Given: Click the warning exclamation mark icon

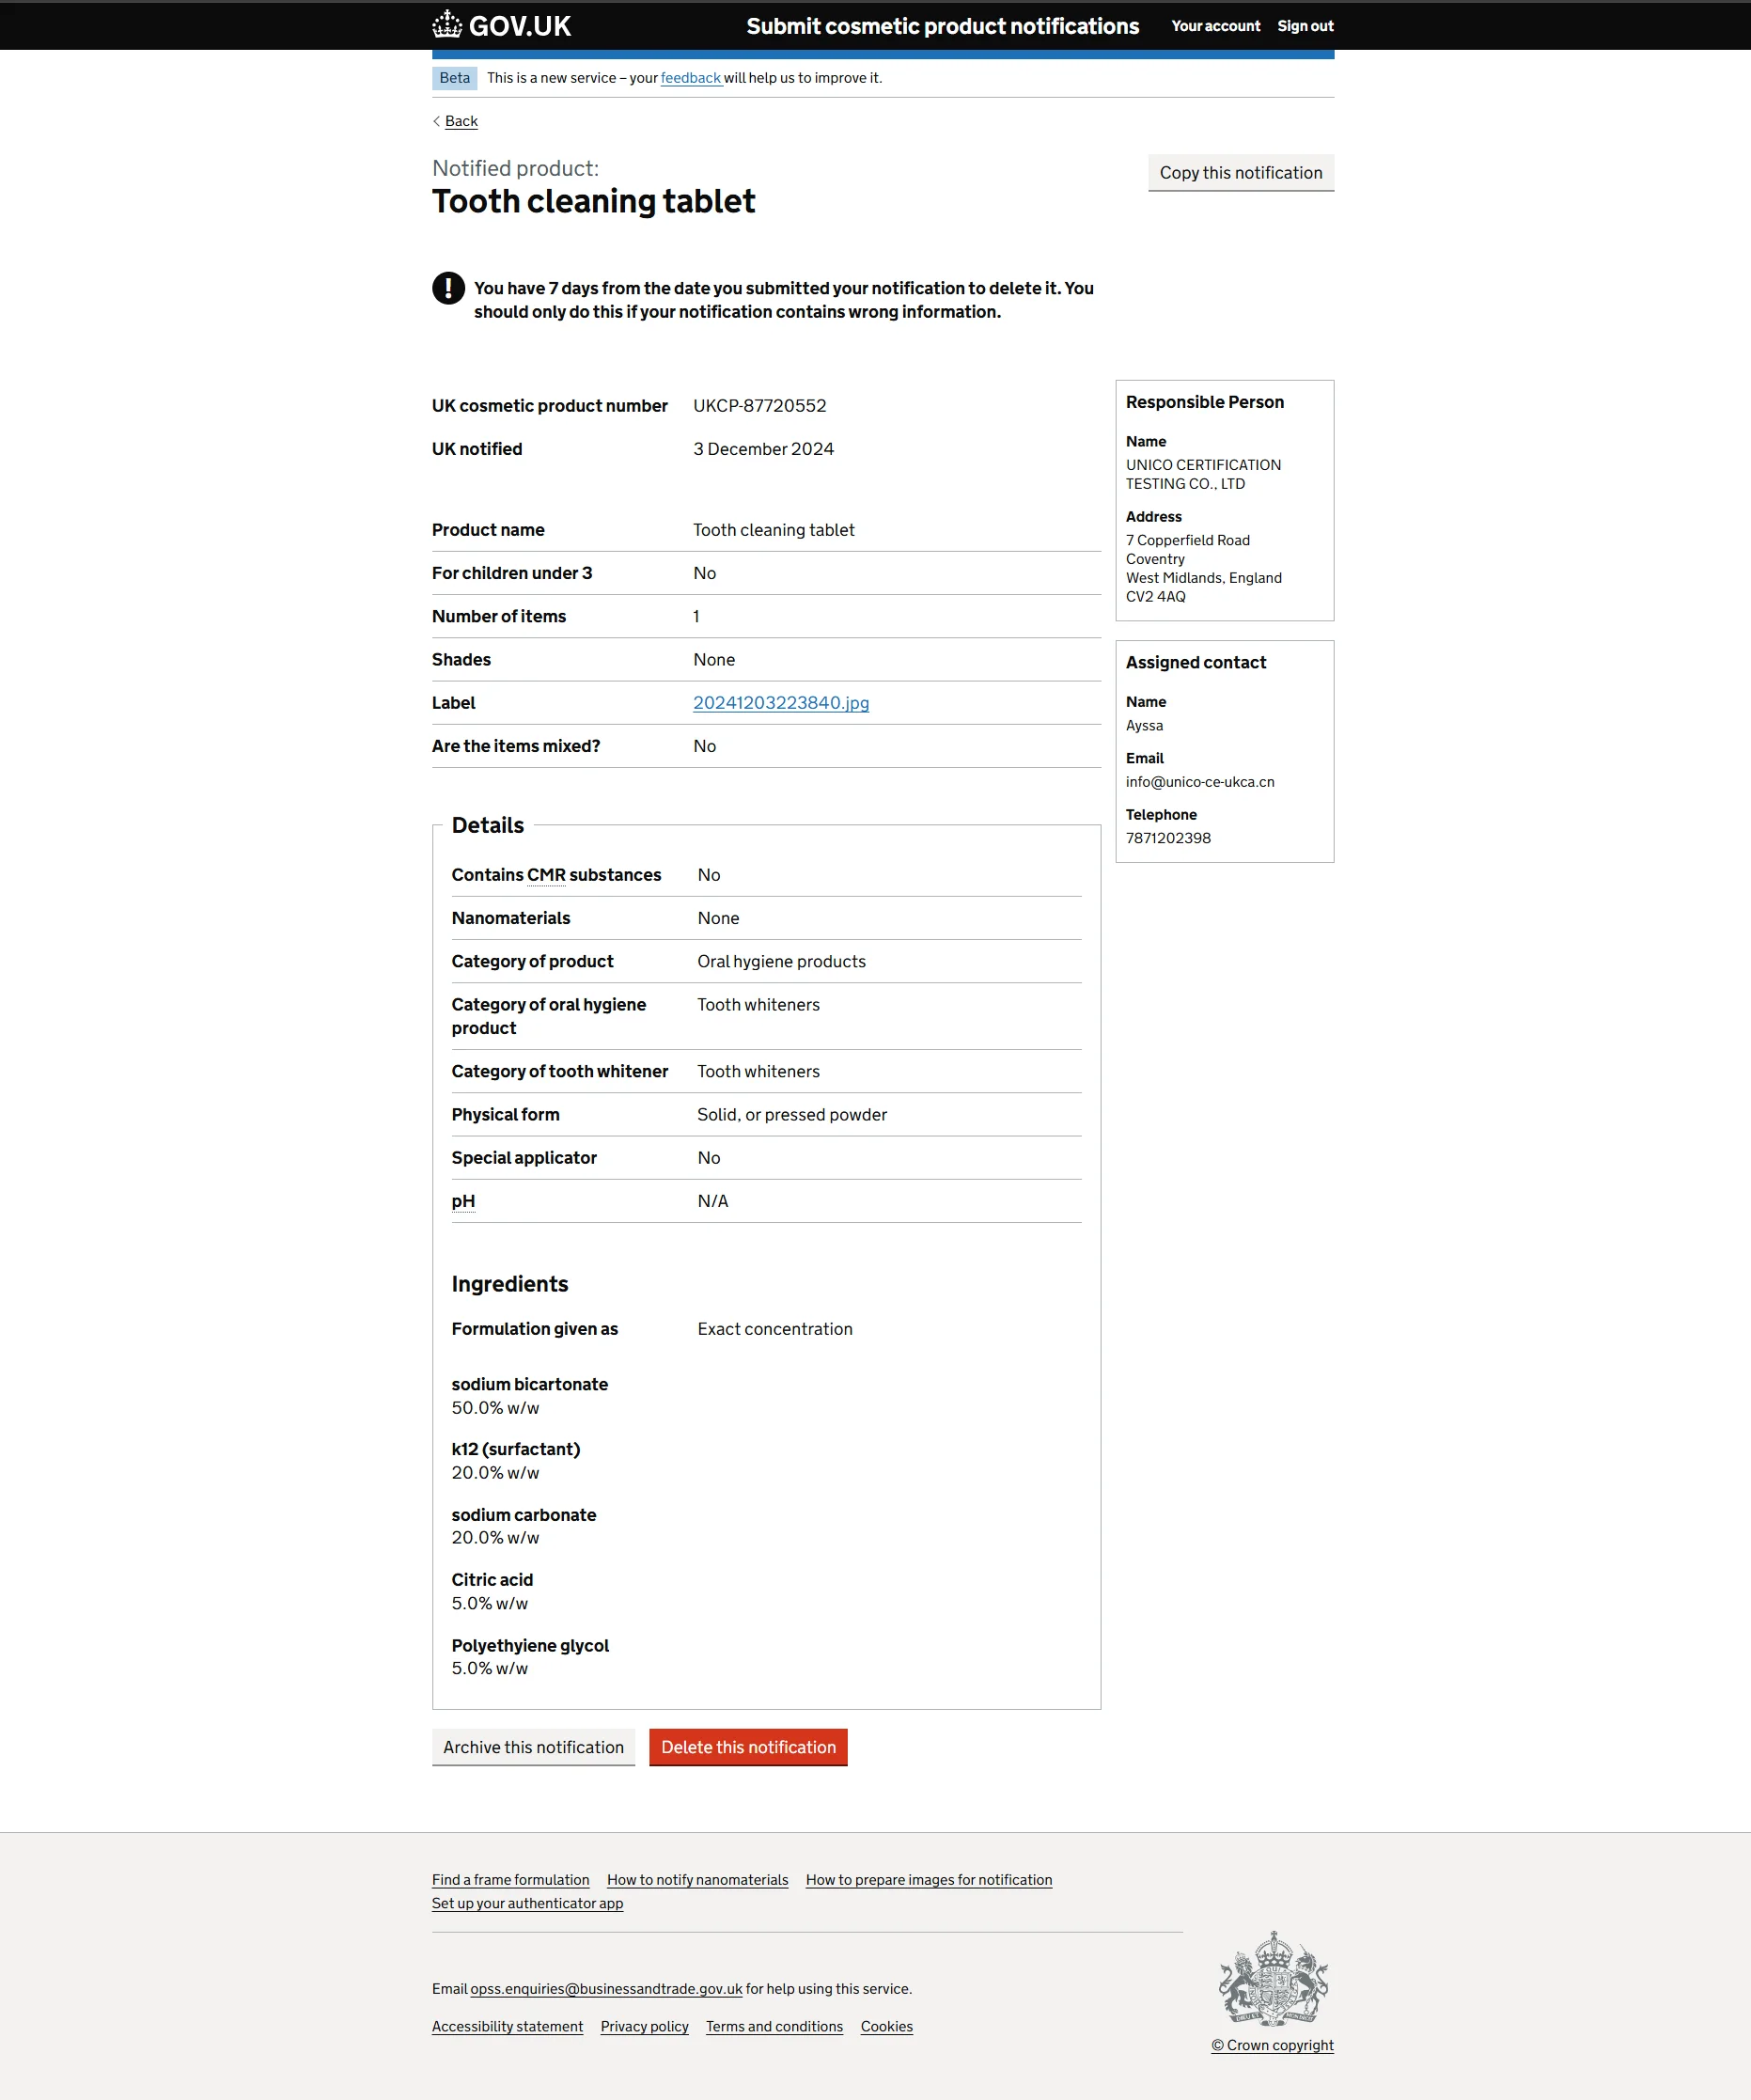Looking at the screenshot, I should pyautogui.click(x=448, y=288).
